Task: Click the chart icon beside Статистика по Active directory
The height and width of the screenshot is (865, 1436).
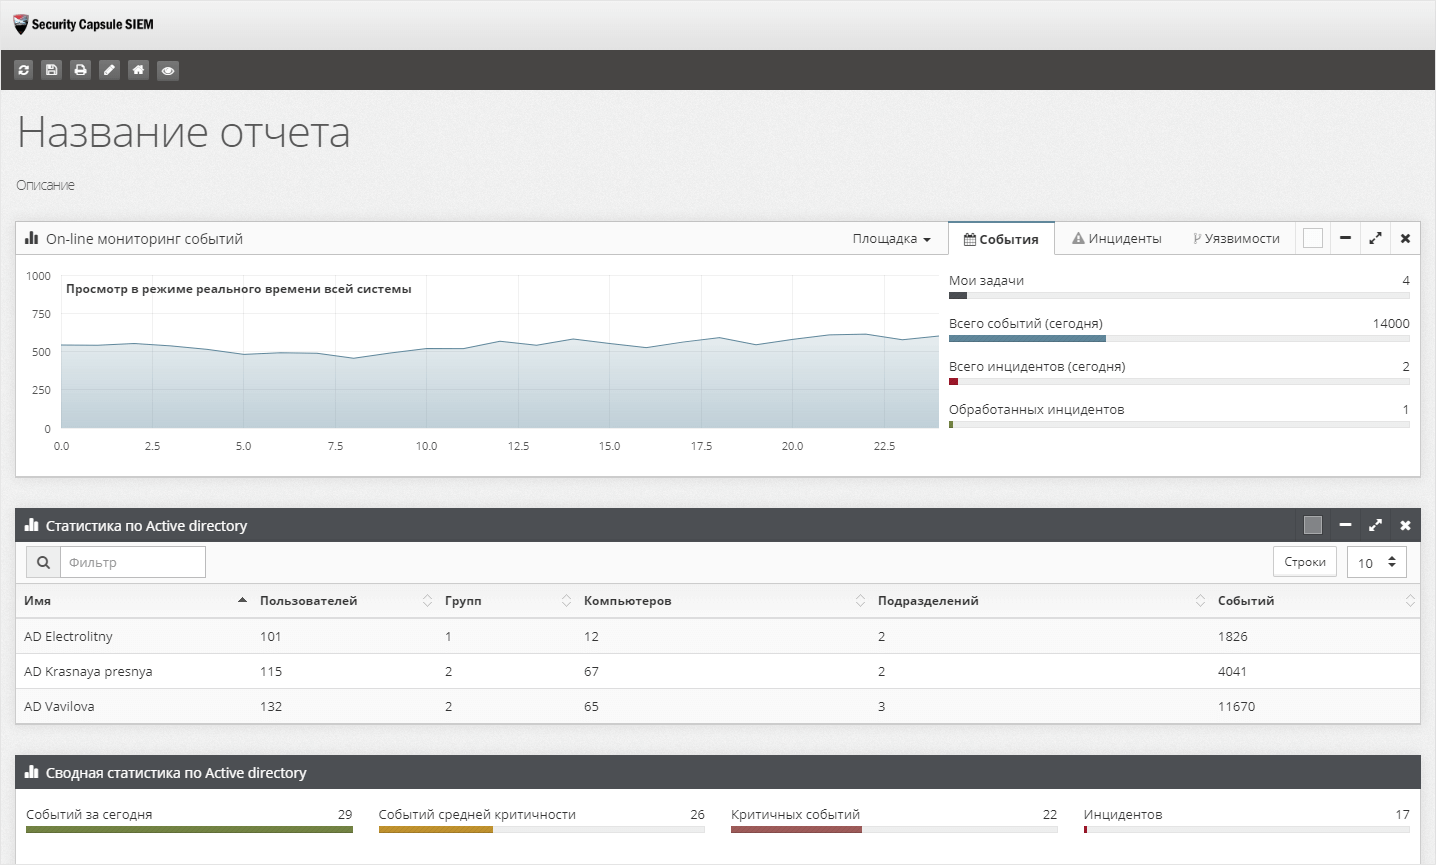Action: click(32, 525)
